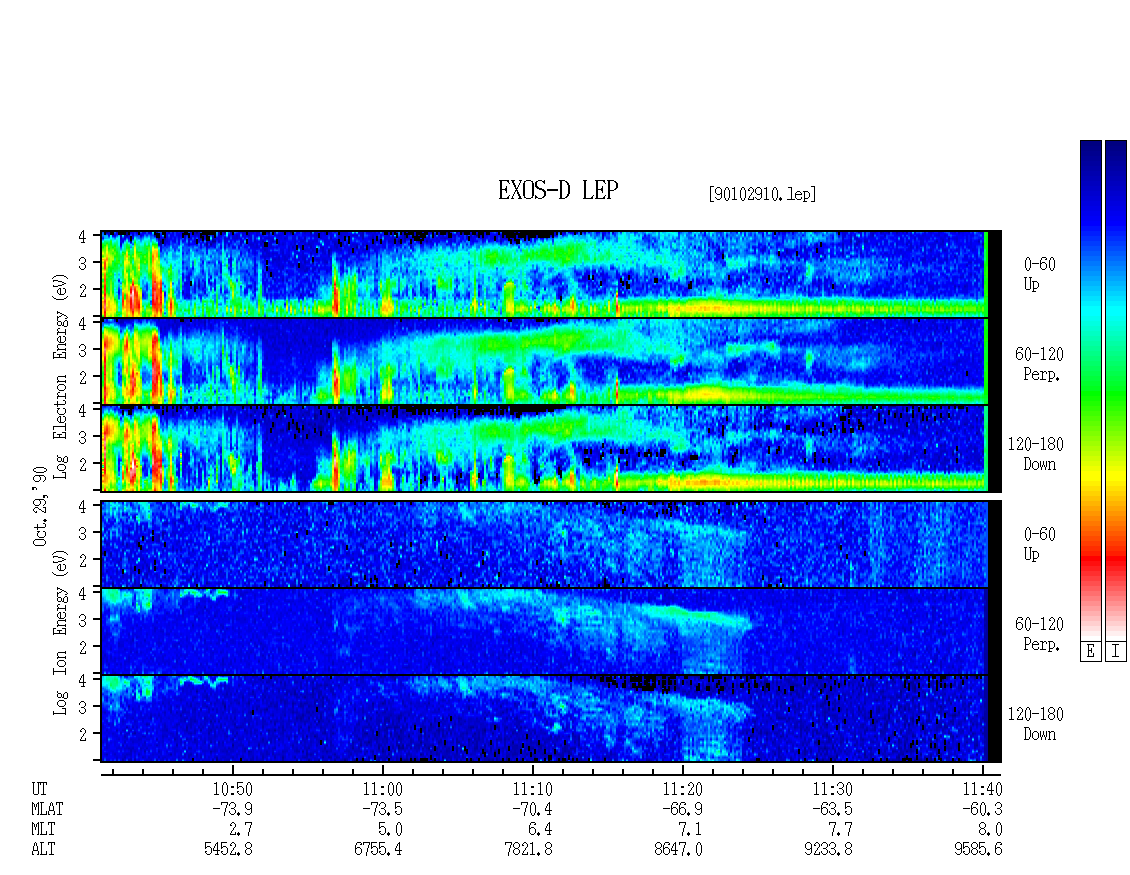
Task: Click the Log Ion Energy (eV) axis label
Action: pos(61,632)
